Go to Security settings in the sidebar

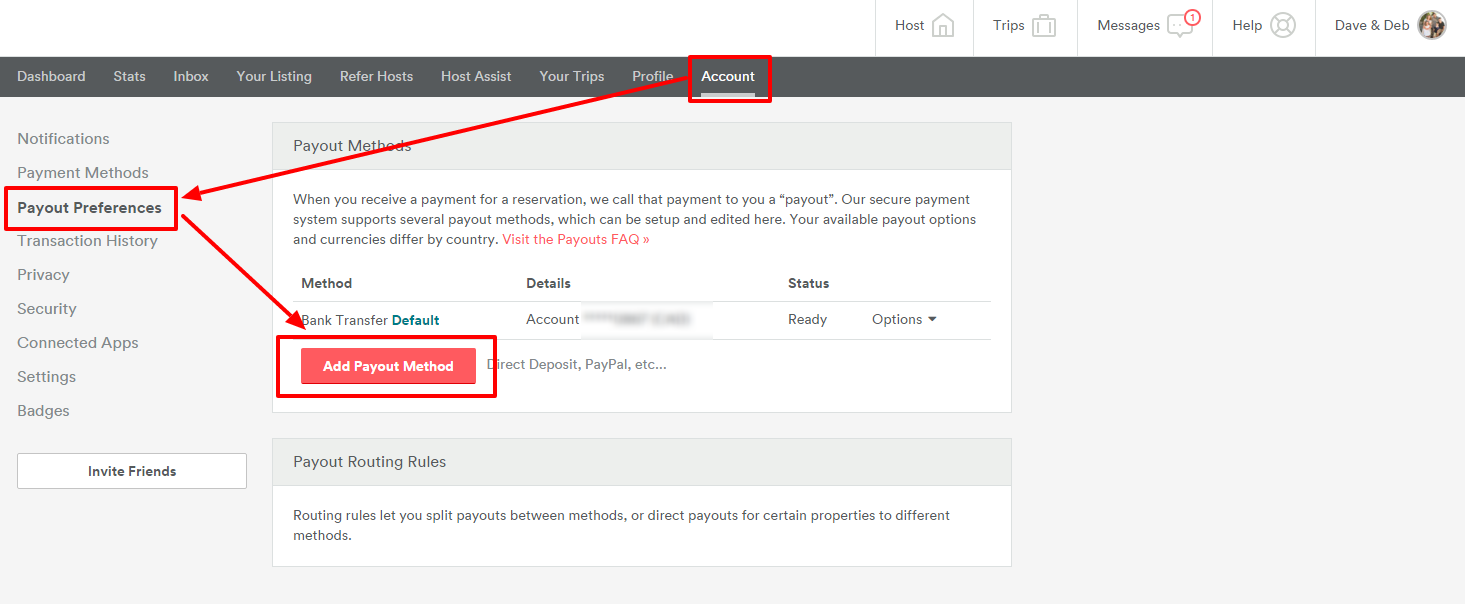point(46,308)
